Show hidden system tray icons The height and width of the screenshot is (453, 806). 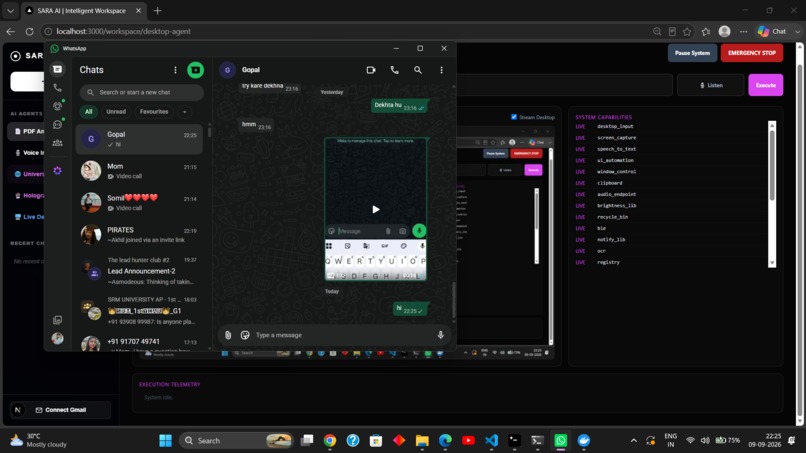[633, 441]
